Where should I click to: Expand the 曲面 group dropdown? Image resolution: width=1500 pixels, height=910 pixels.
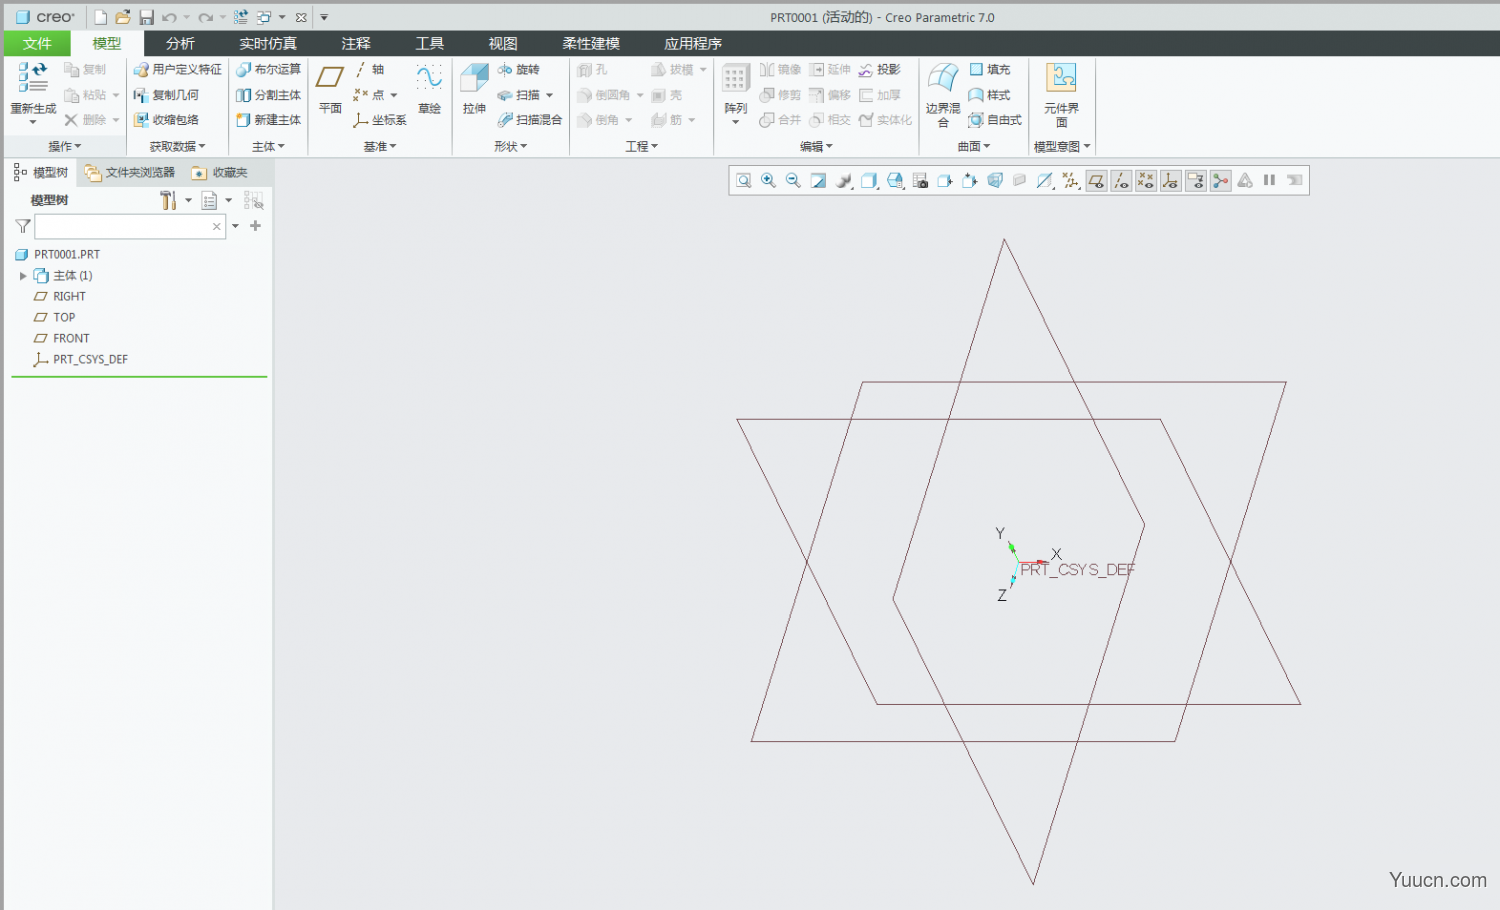(x=974, y=146)
